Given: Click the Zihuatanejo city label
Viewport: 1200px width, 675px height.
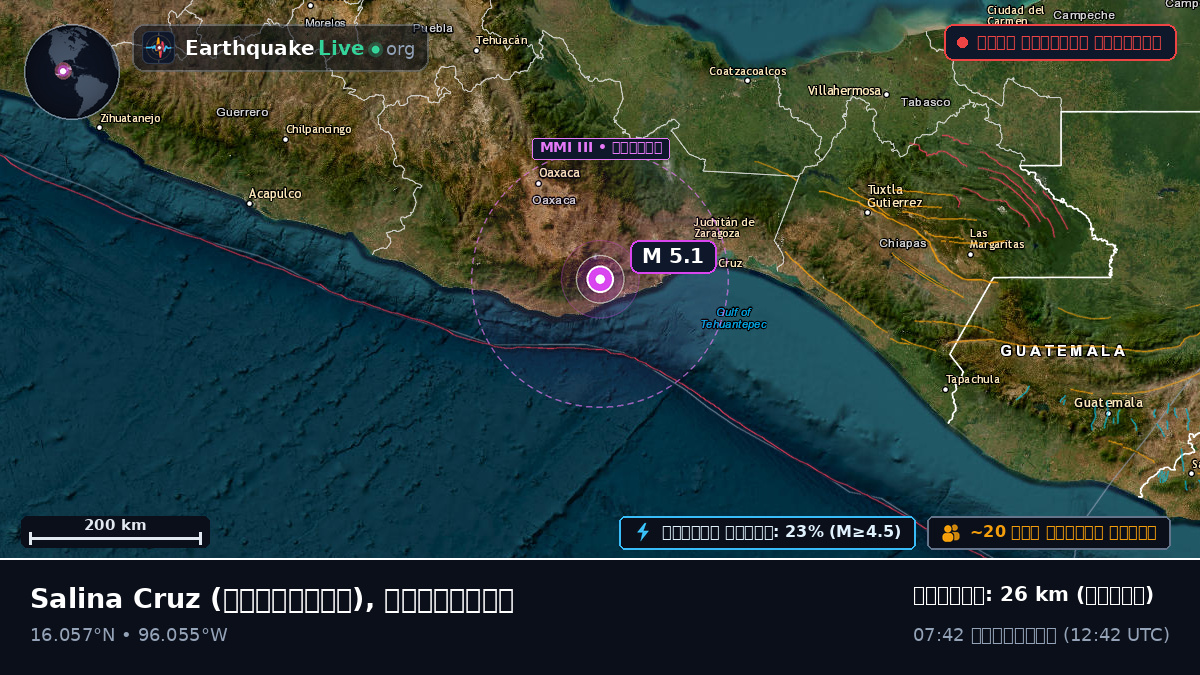Looking at the screenshot, I should point(130,118).
